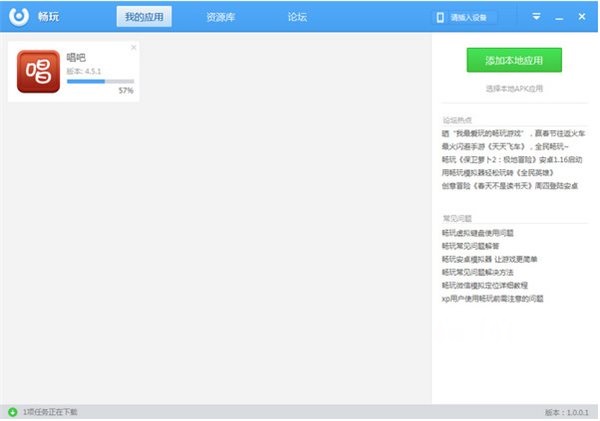
Task: Click 选择本地APK应用 caption
Action: 514,89
